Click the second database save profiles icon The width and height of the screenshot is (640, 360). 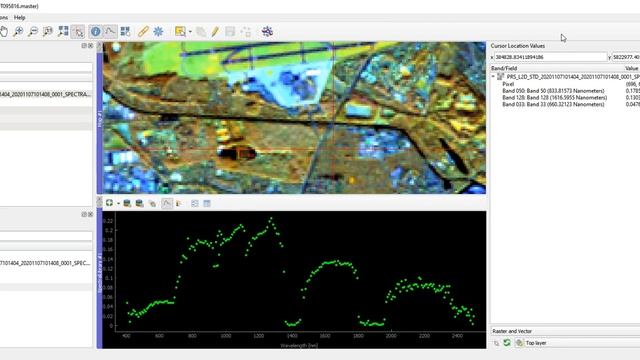pyautogui.click(x=140, y=203)
